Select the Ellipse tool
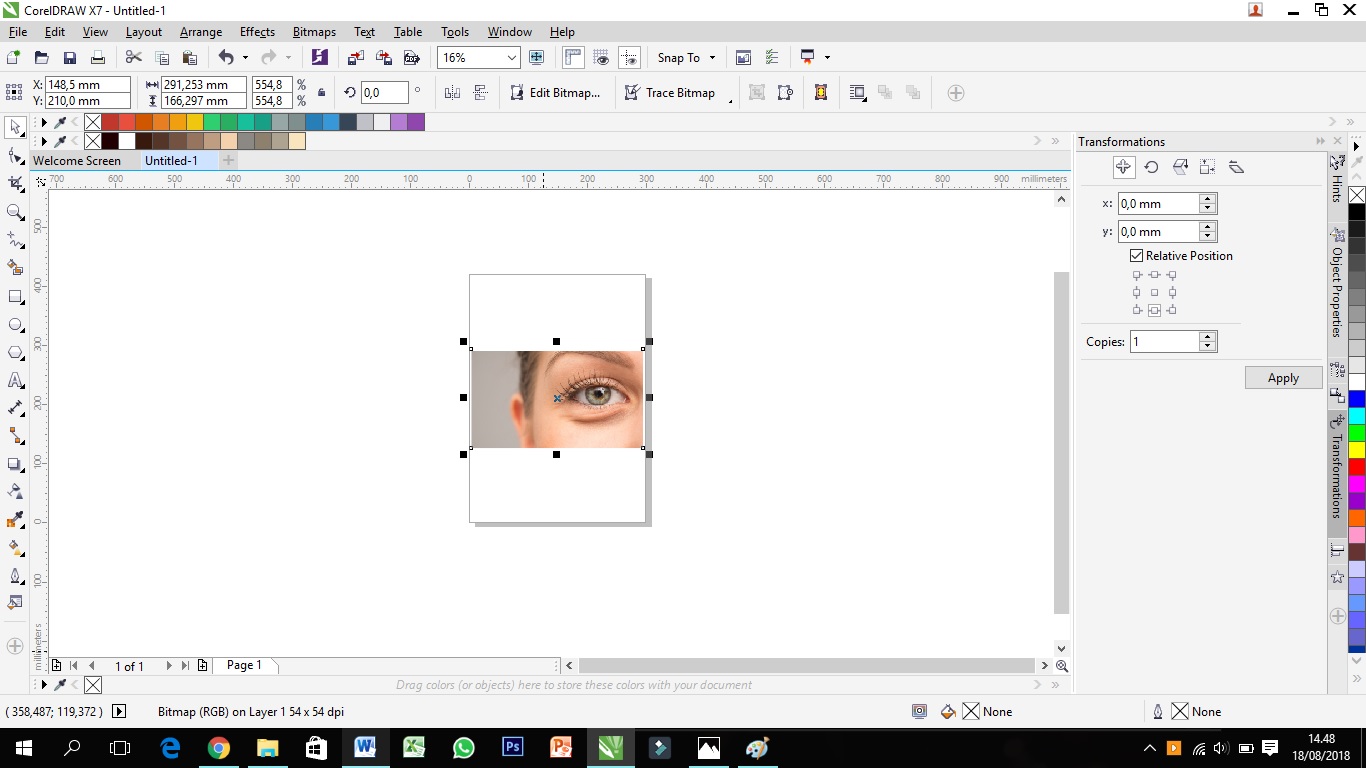 (15, 324)
